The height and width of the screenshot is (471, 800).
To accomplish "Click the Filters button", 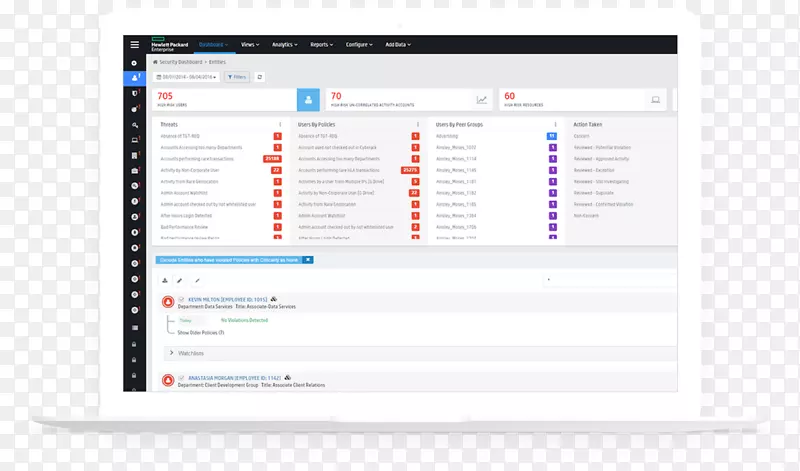I will click(237, 77).
